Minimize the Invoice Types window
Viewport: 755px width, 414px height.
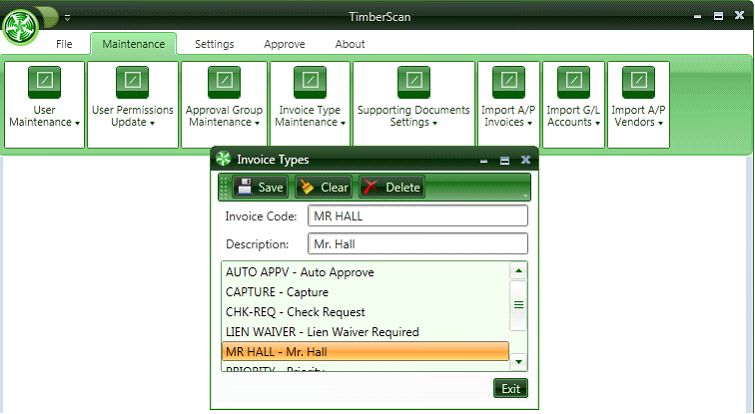(484, 161)
